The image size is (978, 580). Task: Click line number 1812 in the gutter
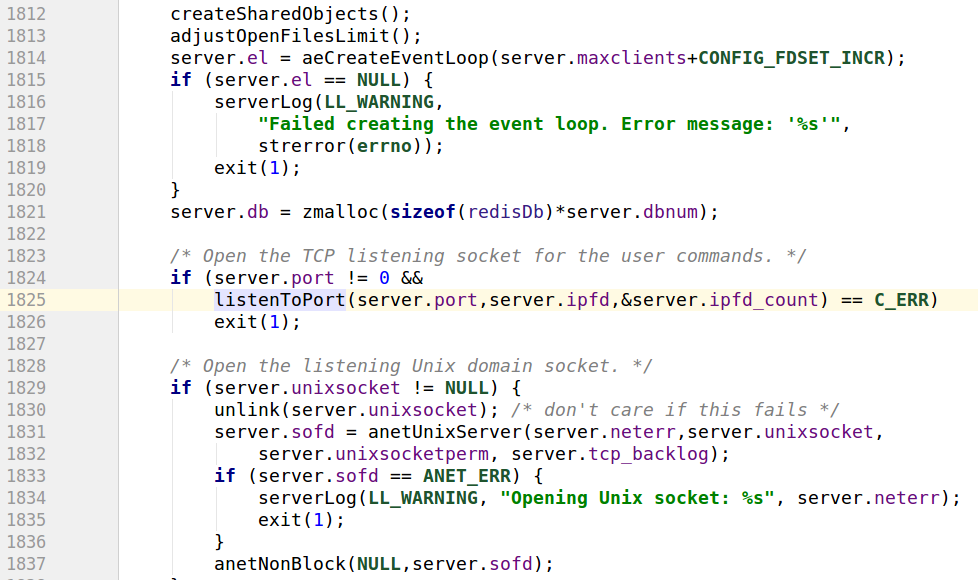click(26, 14)
